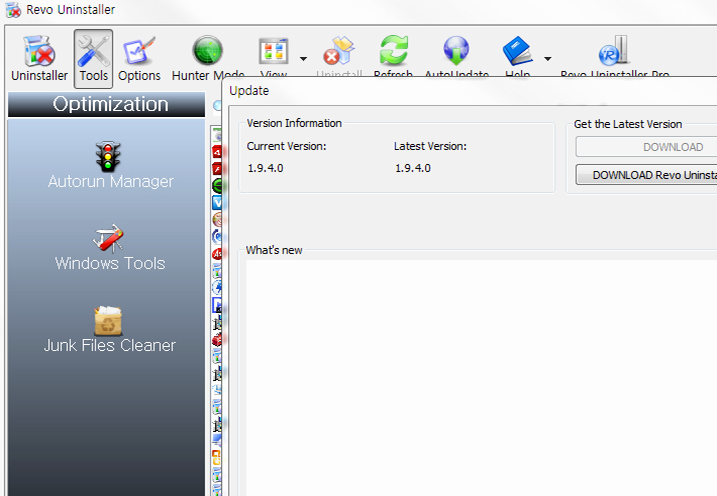Click DOWNLOAD Revo Uninstaller Pro button
This screenshot has height=496, width=717.
coord(647,175)
